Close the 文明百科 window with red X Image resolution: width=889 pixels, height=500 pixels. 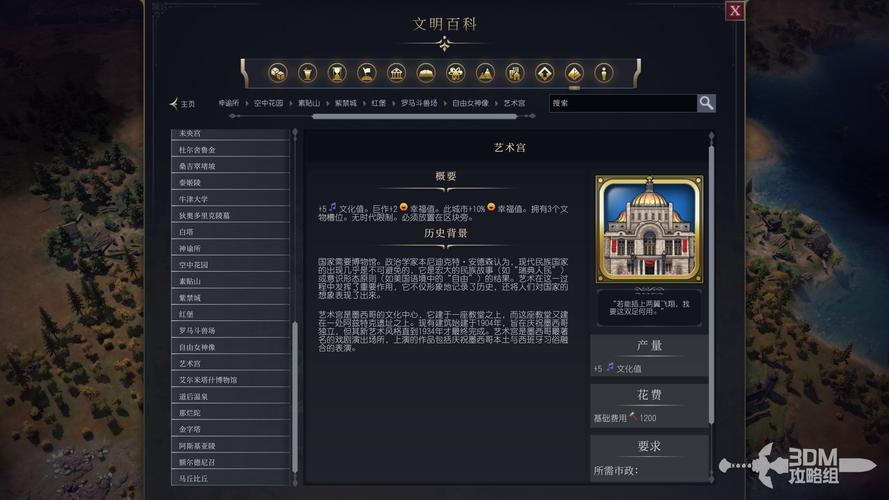(735, 11)
